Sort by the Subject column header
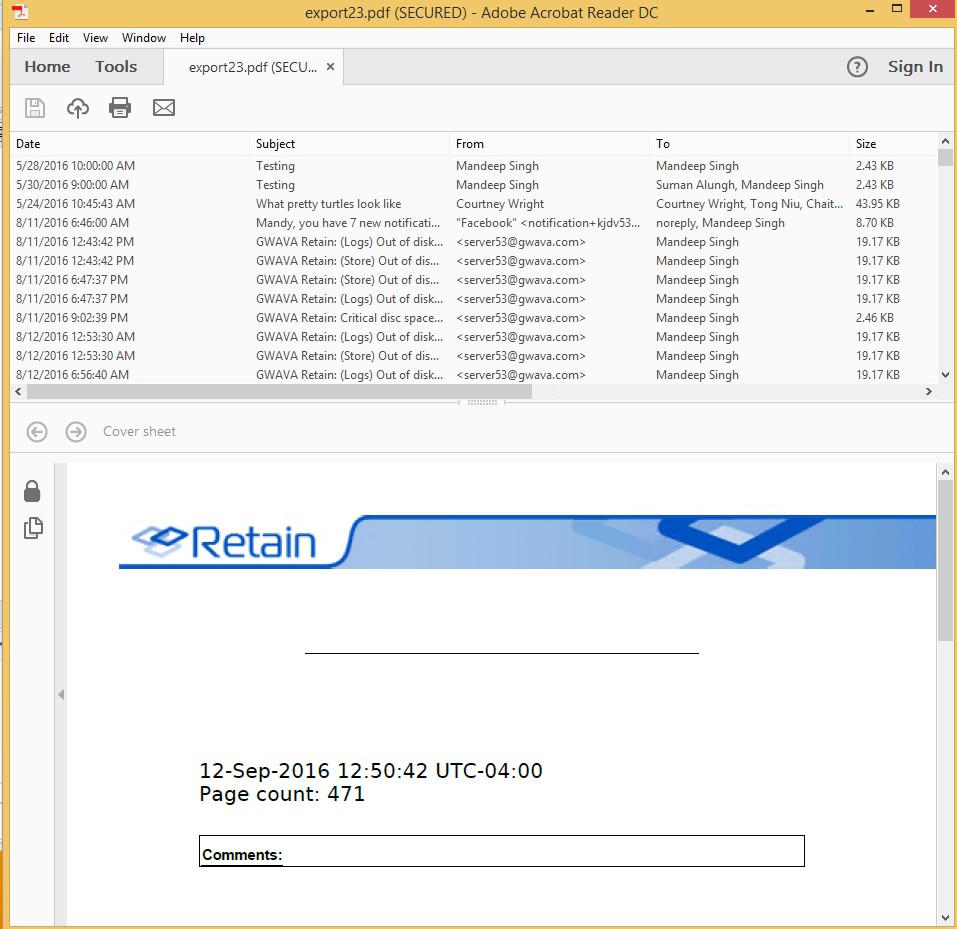 point(349,144)
